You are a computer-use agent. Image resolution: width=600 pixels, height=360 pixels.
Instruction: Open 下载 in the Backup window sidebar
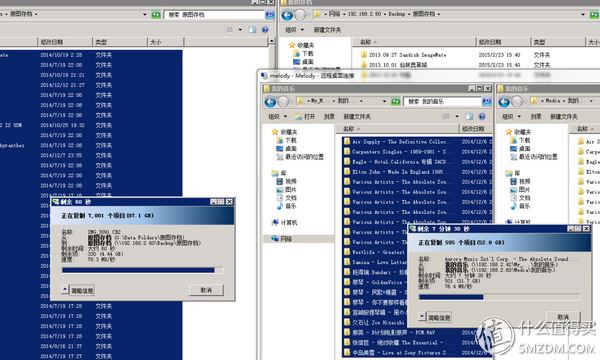(x=303, y=54)
